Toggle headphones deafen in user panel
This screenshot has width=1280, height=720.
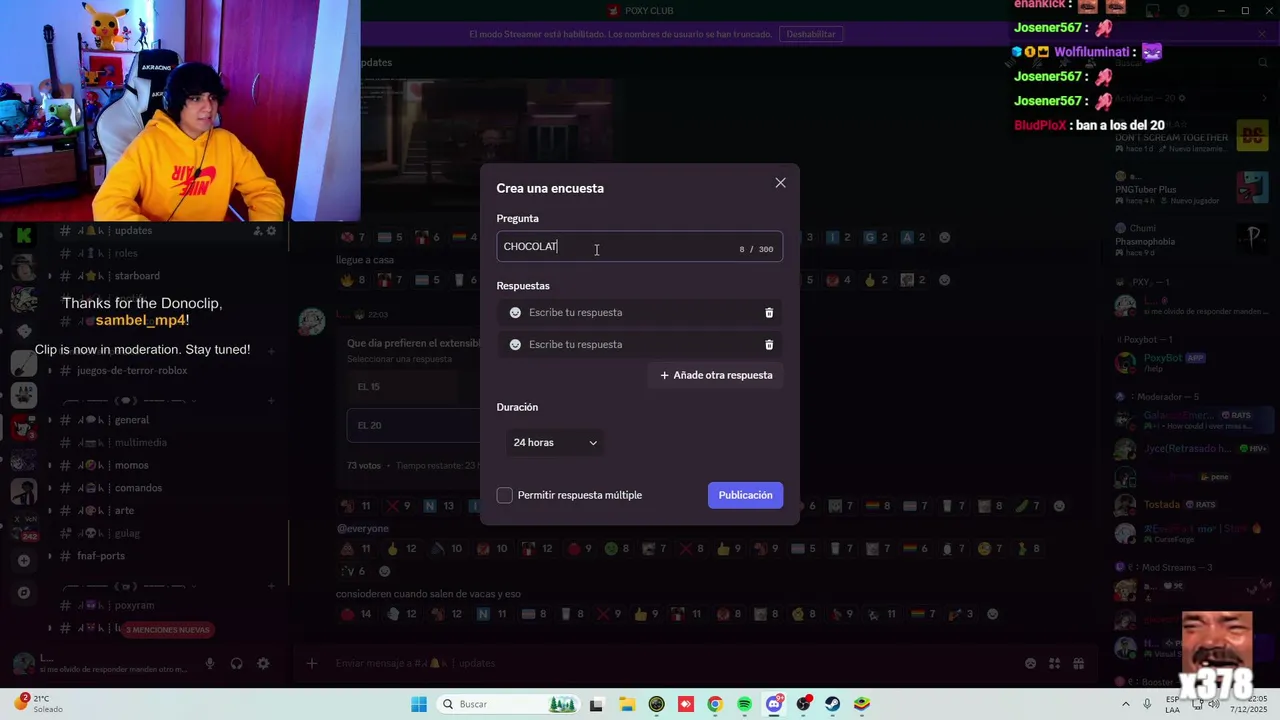point(237,663)
